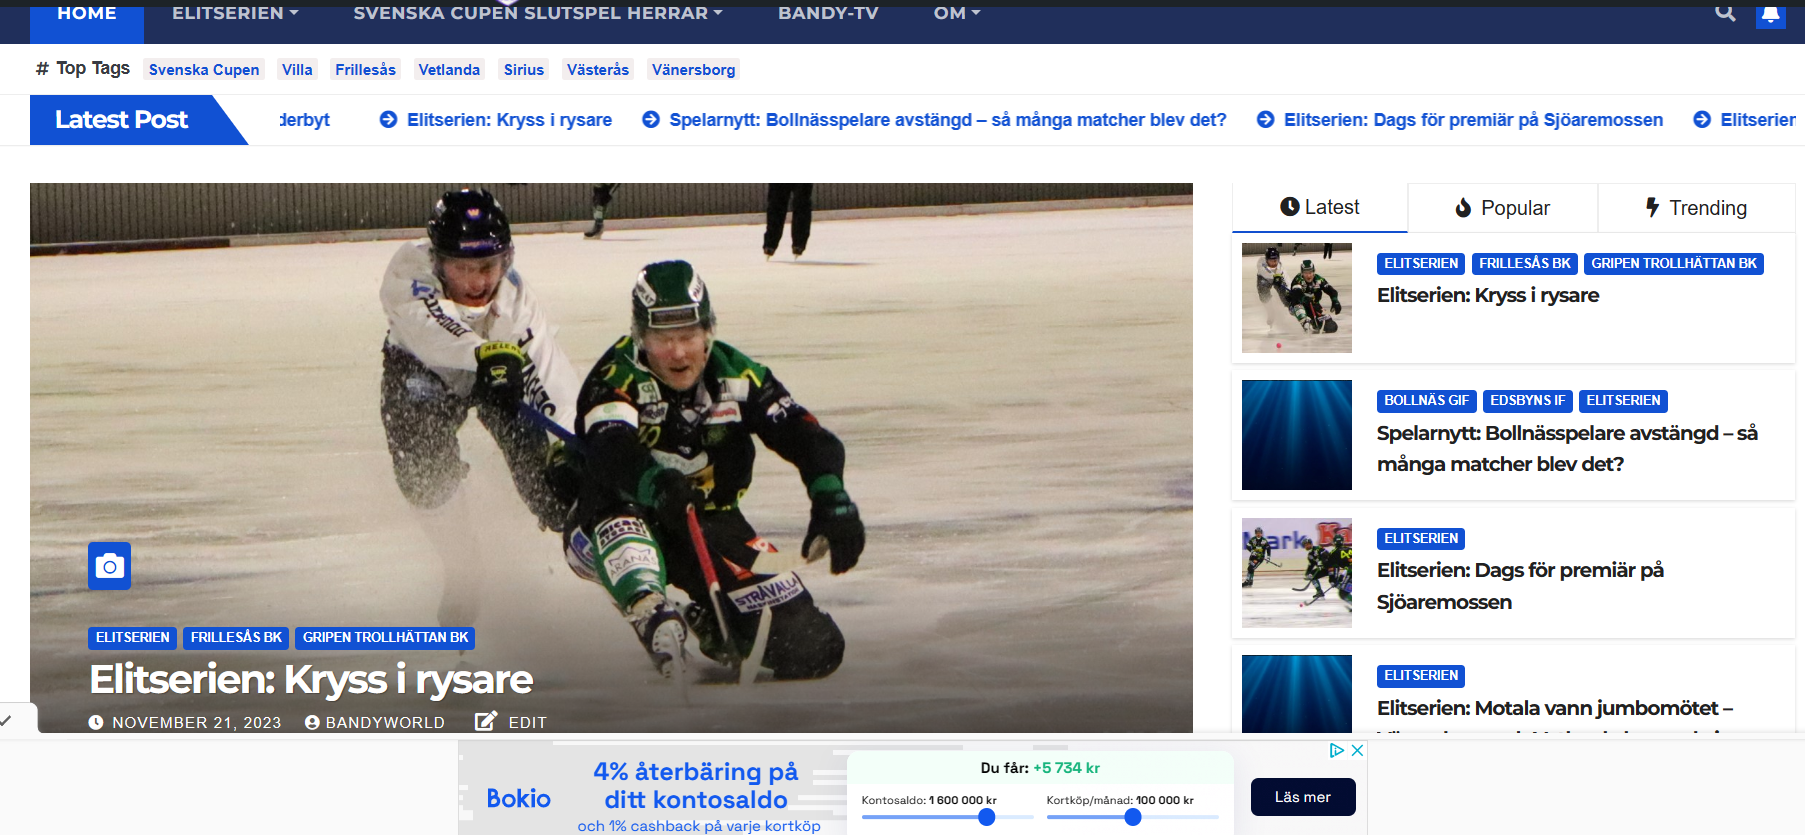Open the OM dropdown menu

coord(956,14)
